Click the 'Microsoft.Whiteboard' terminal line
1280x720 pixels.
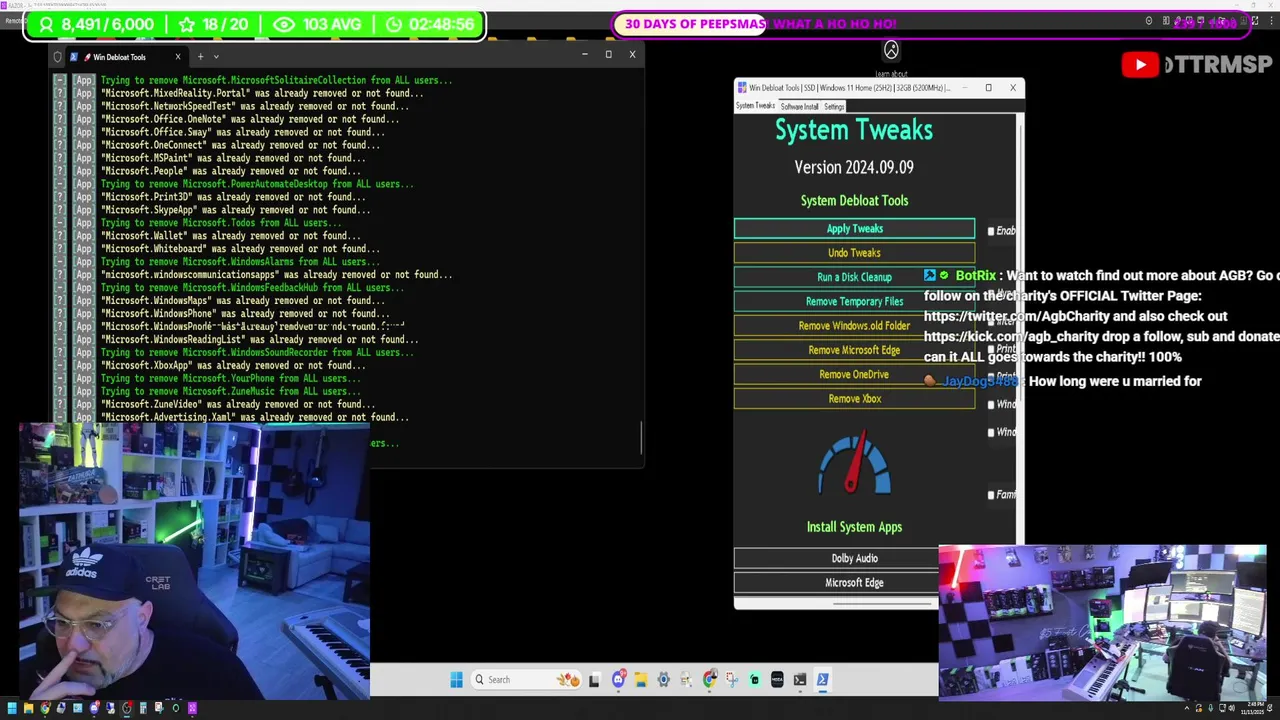(240, 249)
